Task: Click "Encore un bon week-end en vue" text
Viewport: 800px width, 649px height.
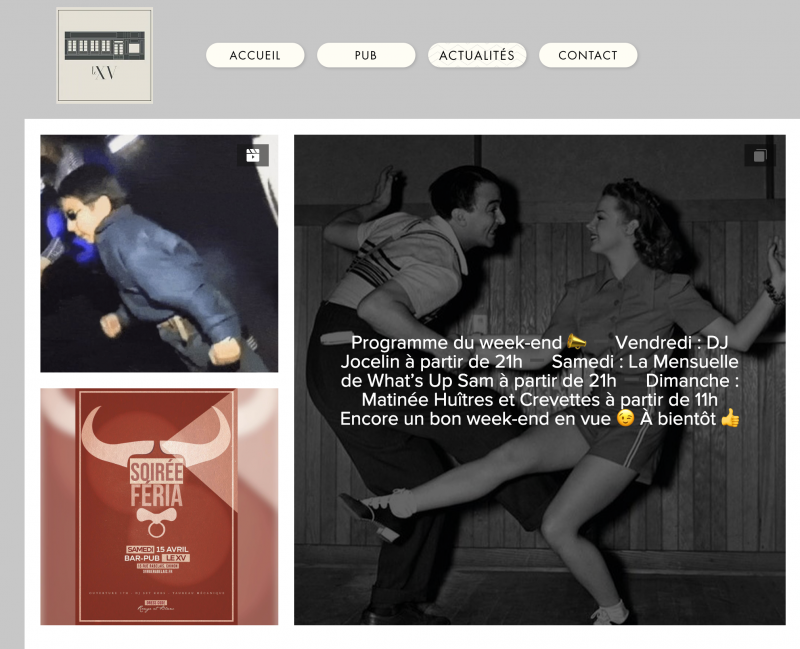Action: click(x=475, y=419)
